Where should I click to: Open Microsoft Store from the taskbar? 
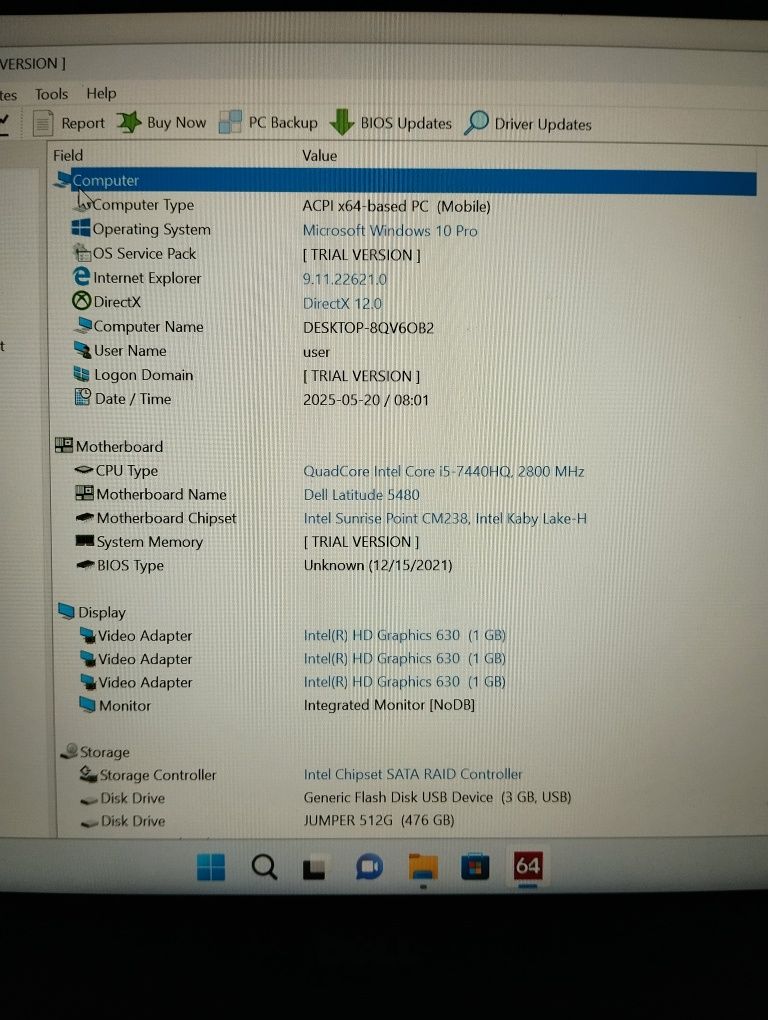click(x=475, y=867)
